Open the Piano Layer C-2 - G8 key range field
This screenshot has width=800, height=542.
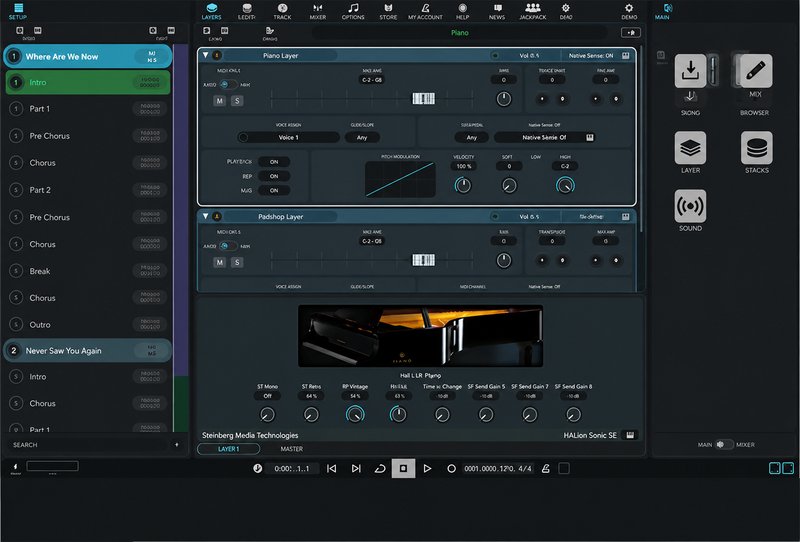(x=372, y=80)
